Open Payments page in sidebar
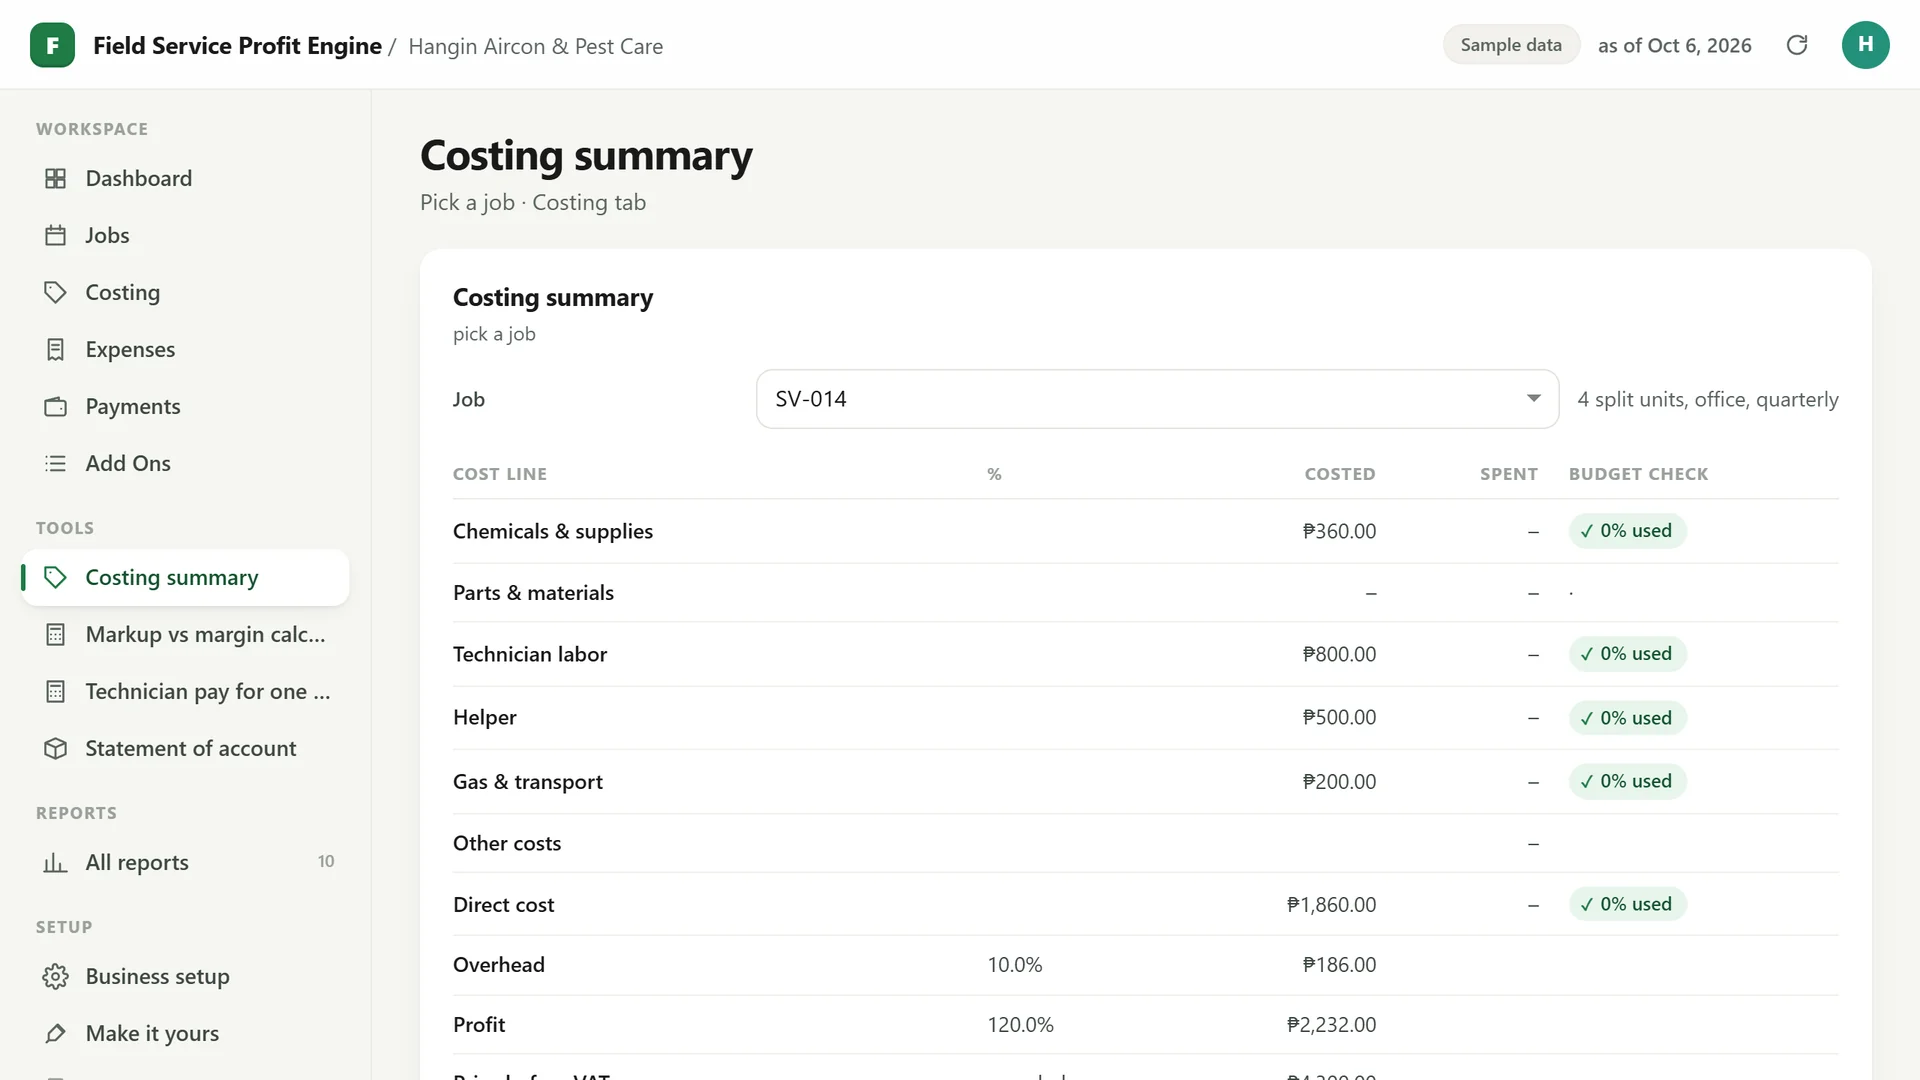1920x1080 pixels. coord(185,406)
